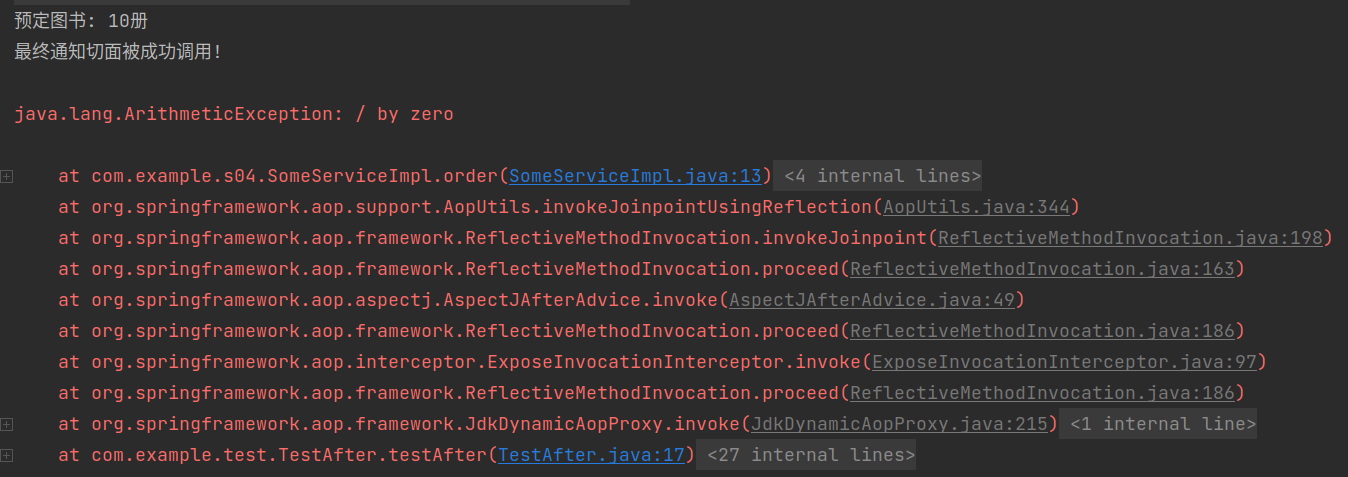This screenshot has width=1348, height=477.
Task: Open JdkDynamicAopProxy.java:215 link
Action: pyautogui.click(x=899, y=424)
